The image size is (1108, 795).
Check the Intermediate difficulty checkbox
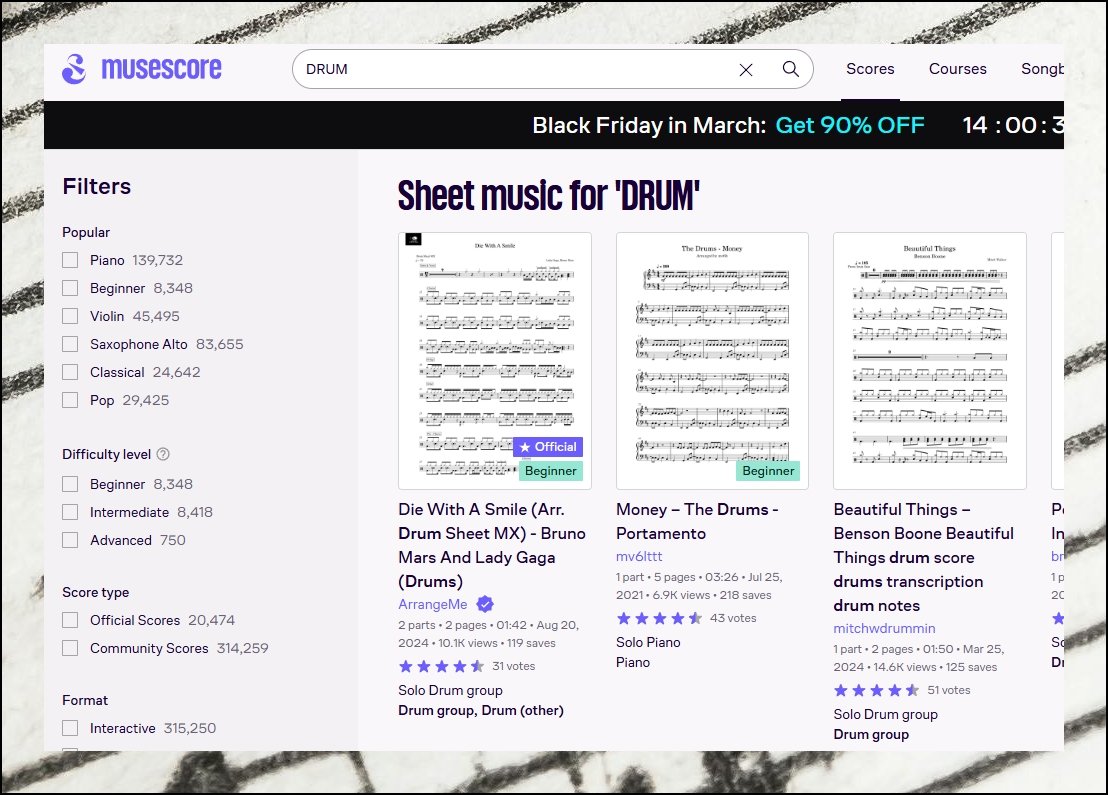(x=70, y=512)
